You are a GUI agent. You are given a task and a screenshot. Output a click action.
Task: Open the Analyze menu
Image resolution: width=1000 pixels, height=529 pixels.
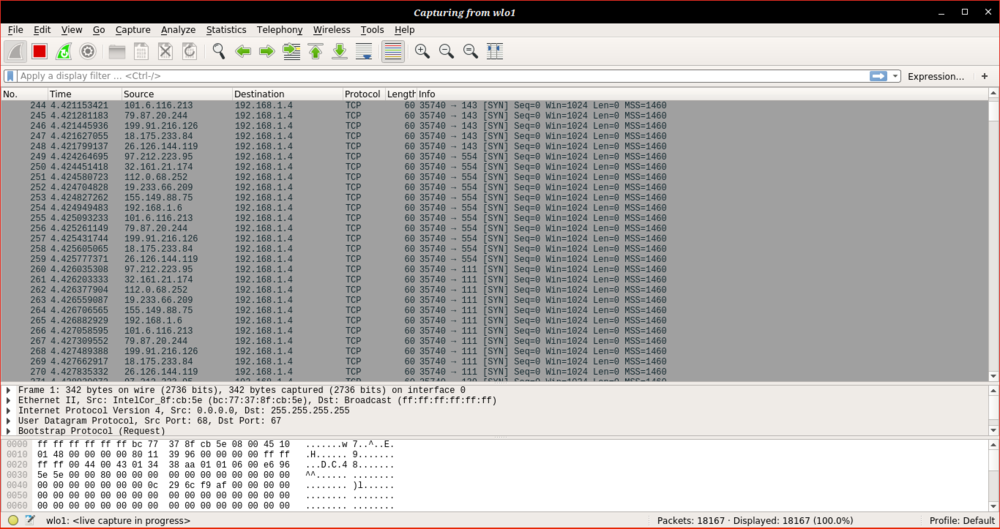178,30
